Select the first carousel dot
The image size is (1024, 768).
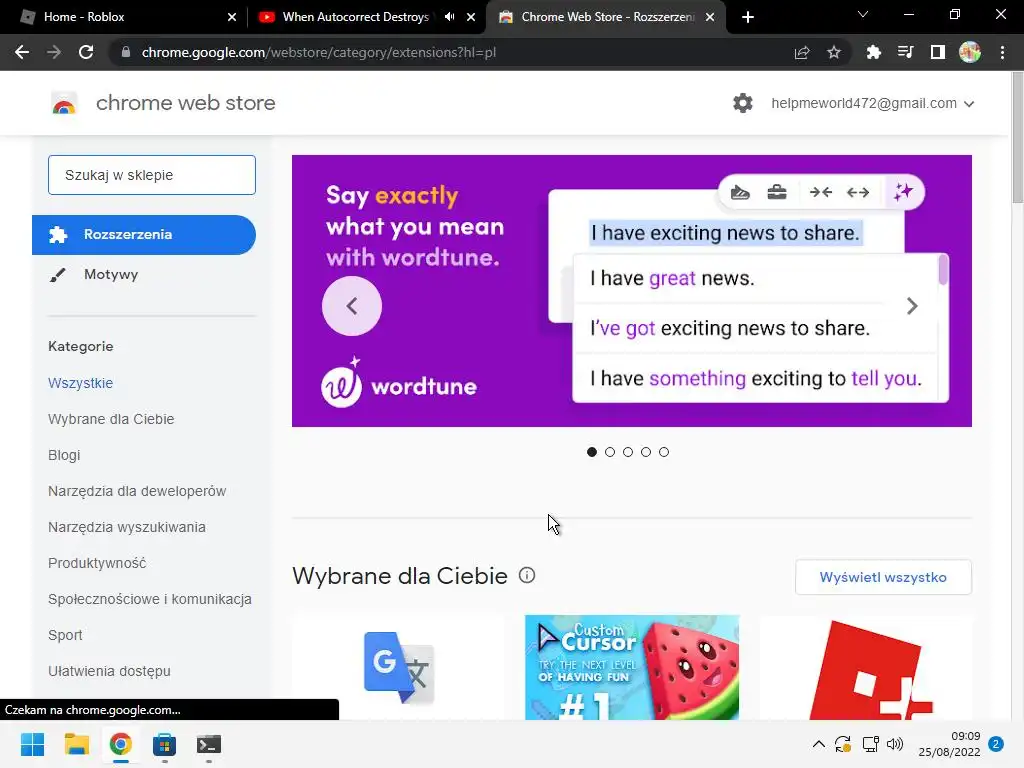[x=592, y=452]
